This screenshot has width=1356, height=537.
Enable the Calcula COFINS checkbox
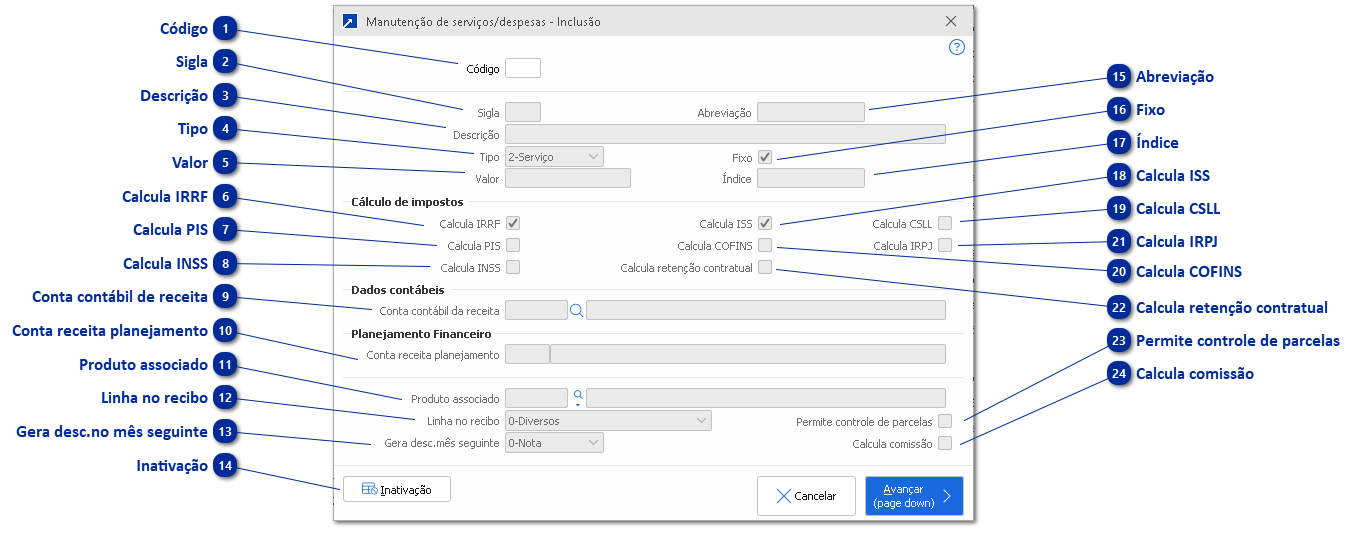(765, 245)
